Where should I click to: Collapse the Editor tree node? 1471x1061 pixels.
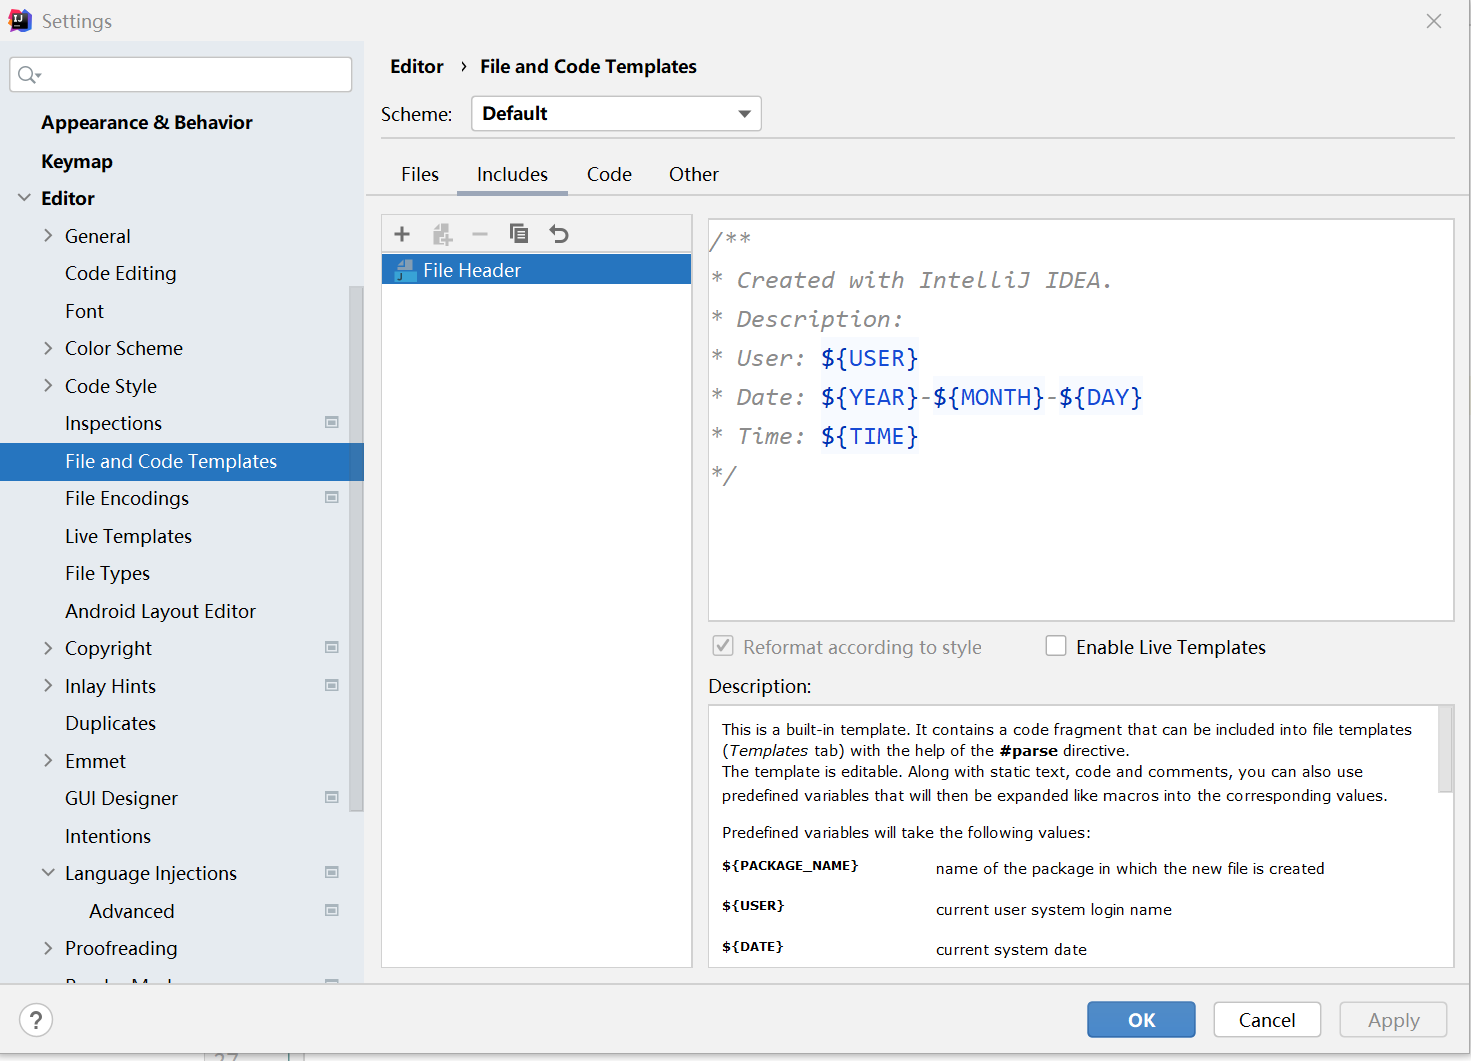pyautogui.click(x=24, y=198)
